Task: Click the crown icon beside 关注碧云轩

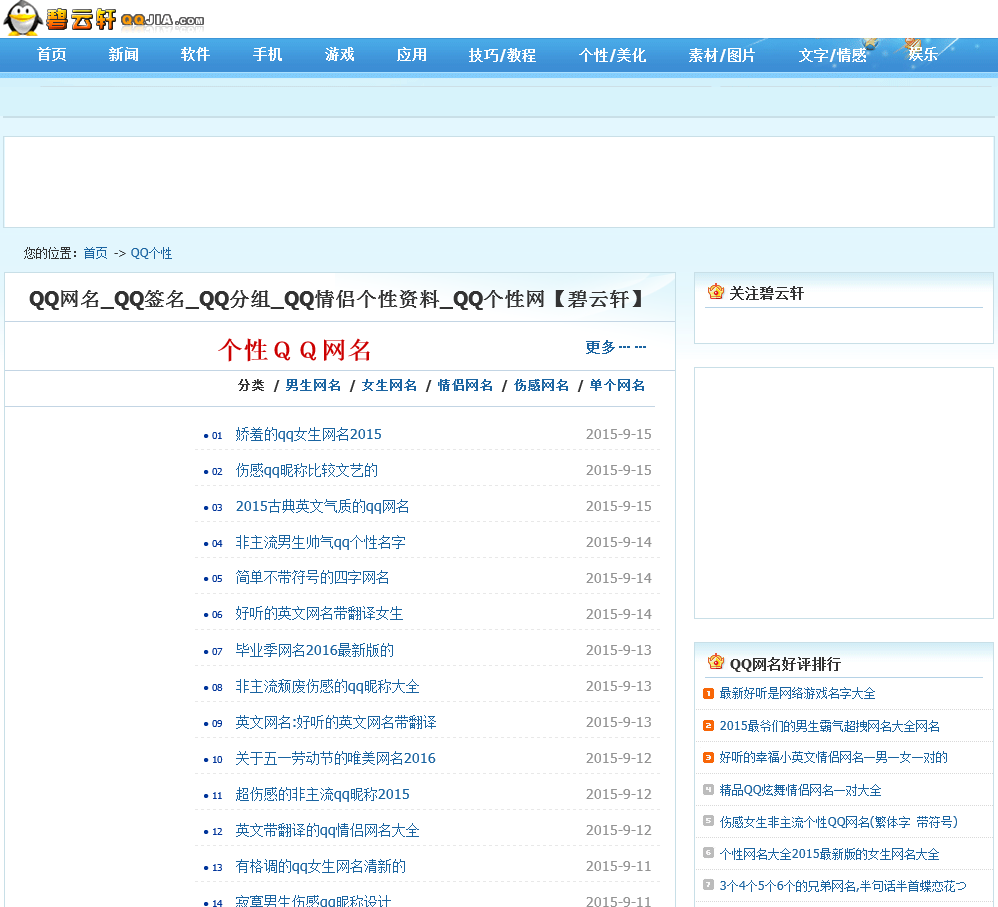Action: point(715,292)
